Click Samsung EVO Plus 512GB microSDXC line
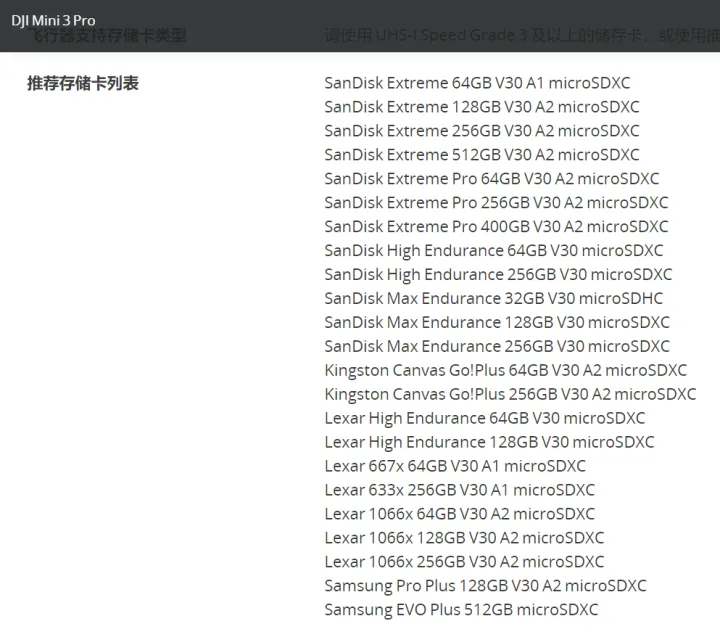720x637 pixels. click(461, 610)
